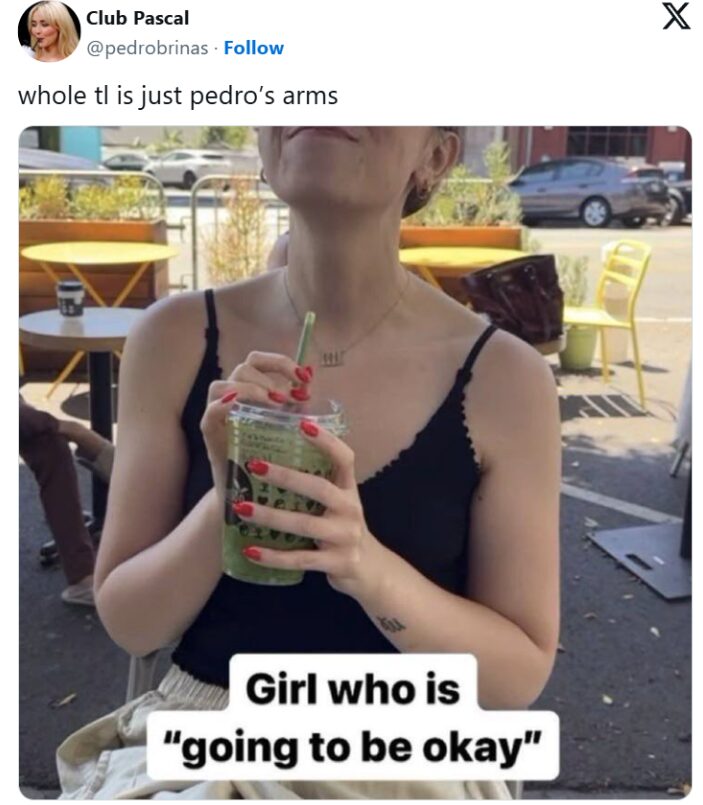Open the Club Pascal profile avatar
The image size is (703, 805).
[49, 31]
